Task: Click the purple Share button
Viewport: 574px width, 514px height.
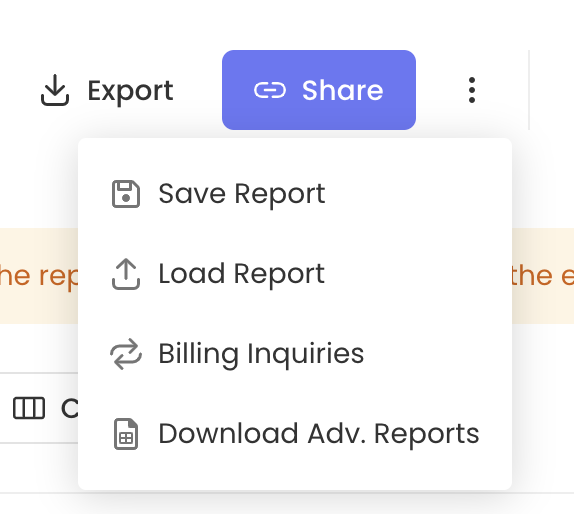Action: [x=319, y=90]
